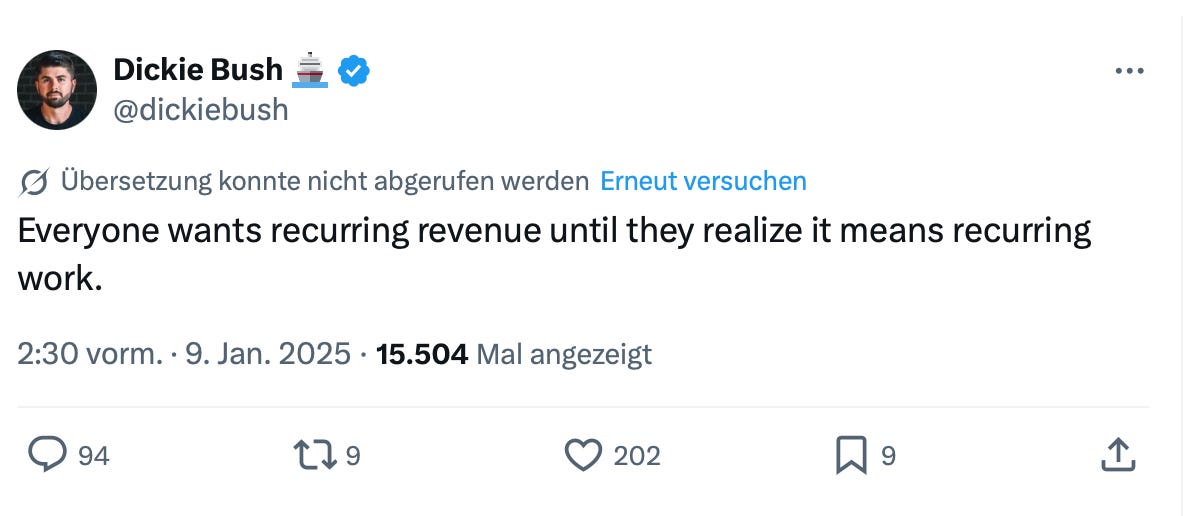Image resolution: width=1188 pixels, height=516 pixels.
Task: Click the ship emoji beside Dickie Bush
Action: (309, 70)
